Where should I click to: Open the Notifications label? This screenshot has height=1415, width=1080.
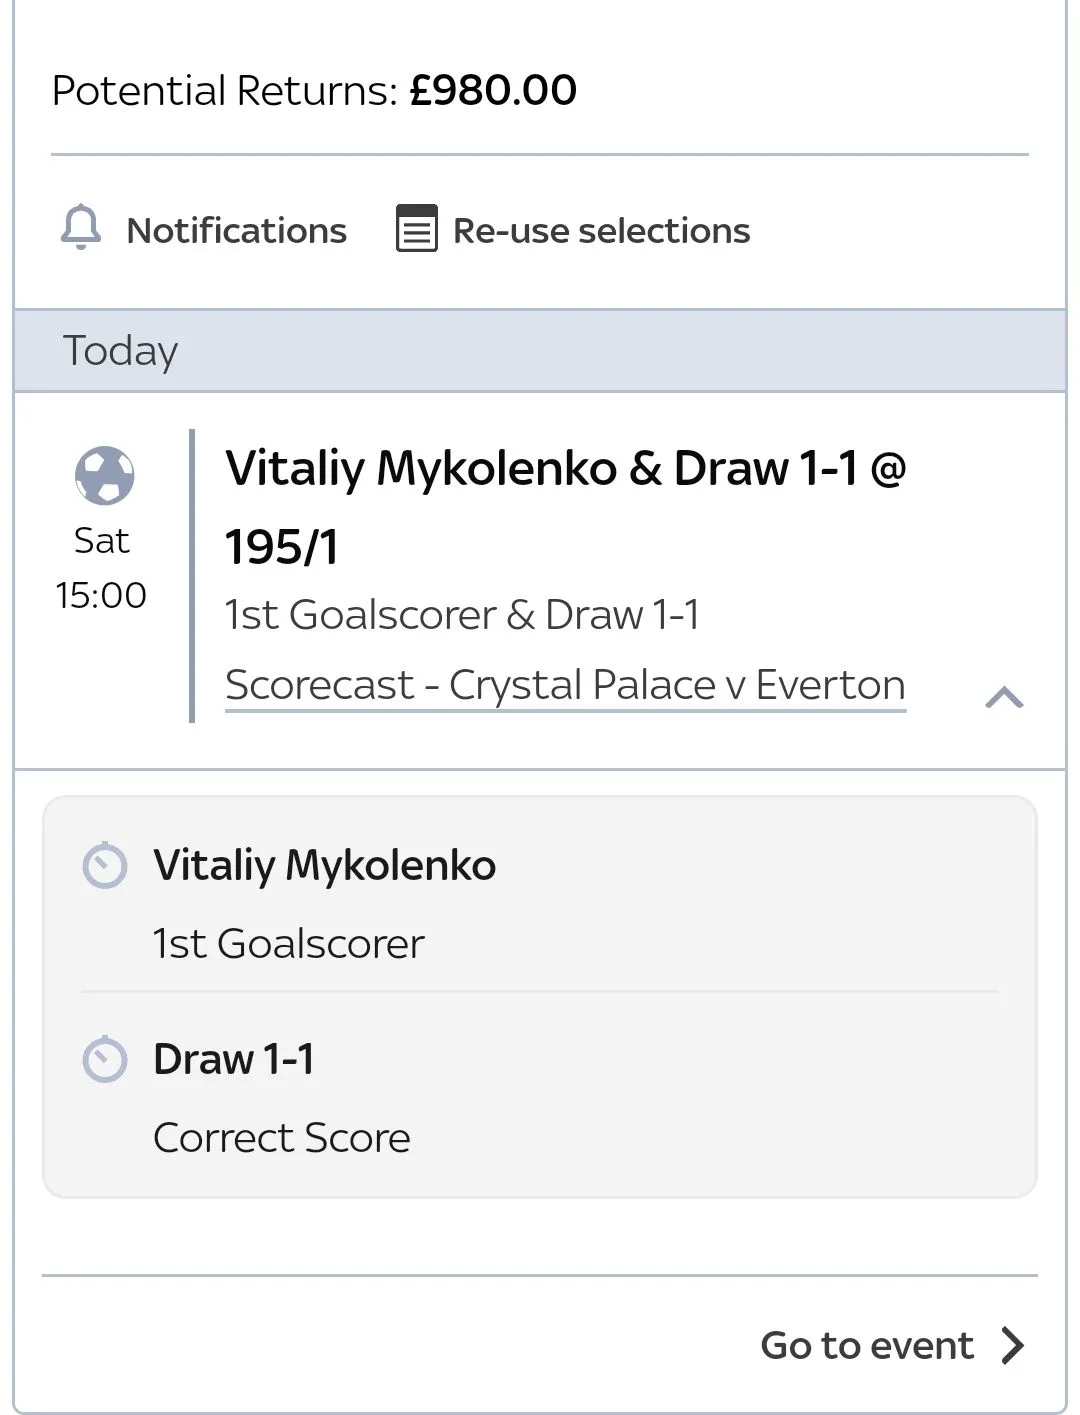236,231
